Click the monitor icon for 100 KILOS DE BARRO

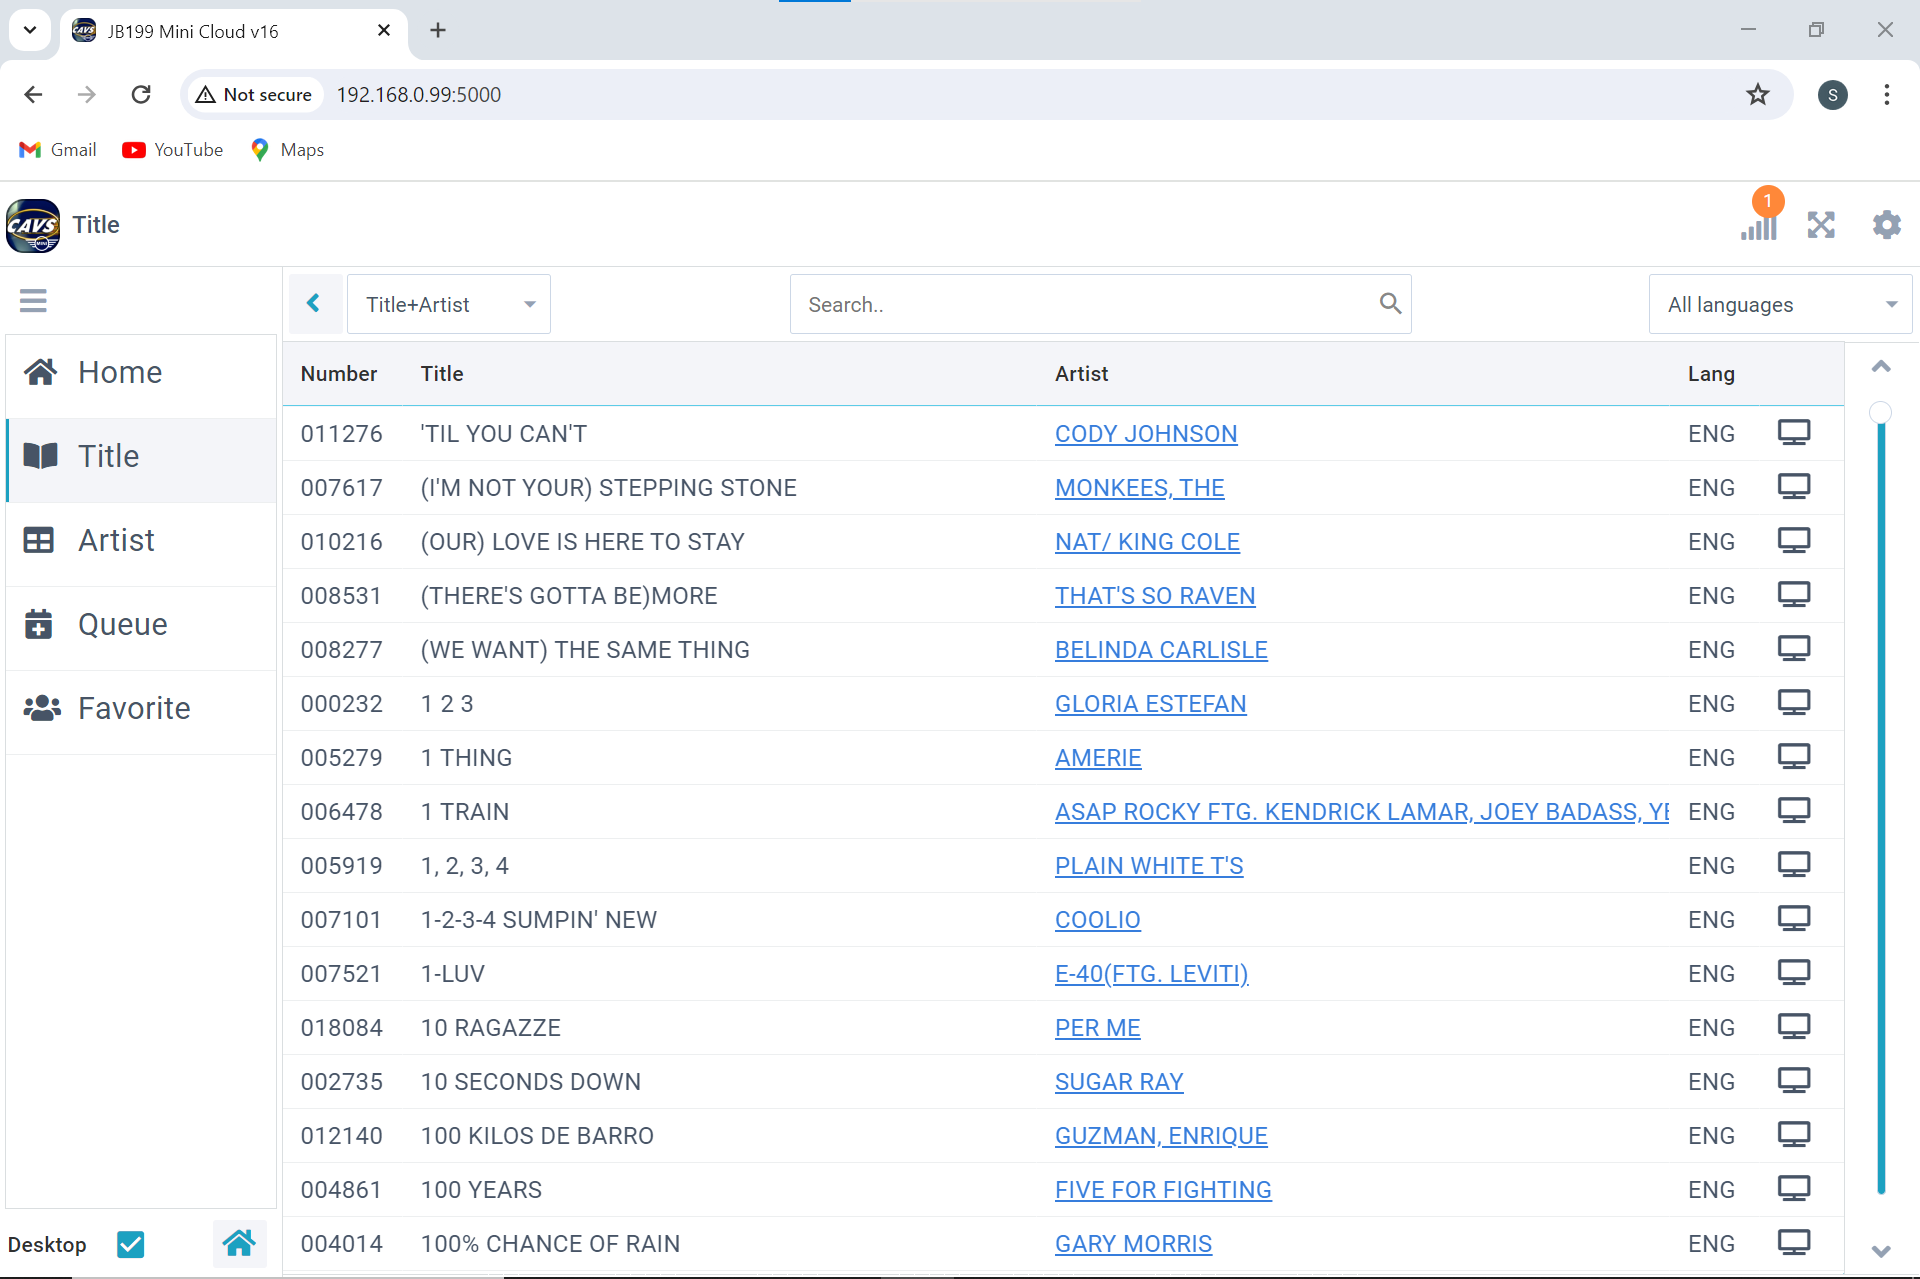tap(1793, 1135)
